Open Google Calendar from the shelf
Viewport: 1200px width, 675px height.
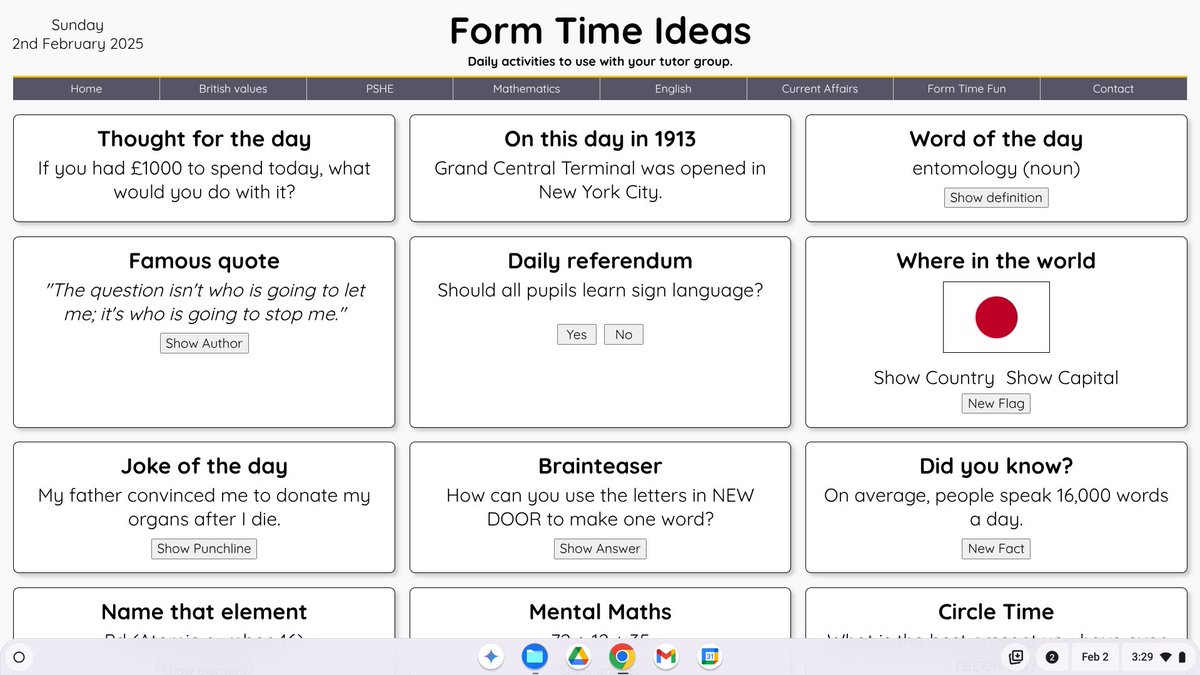[710, 657]
